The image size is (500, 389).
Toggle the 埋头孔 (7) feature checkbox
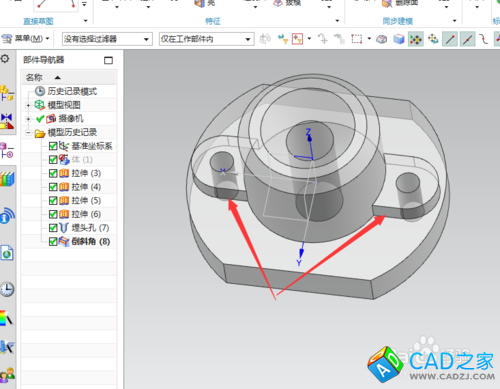pyautogui.click(x=53, y=228)
